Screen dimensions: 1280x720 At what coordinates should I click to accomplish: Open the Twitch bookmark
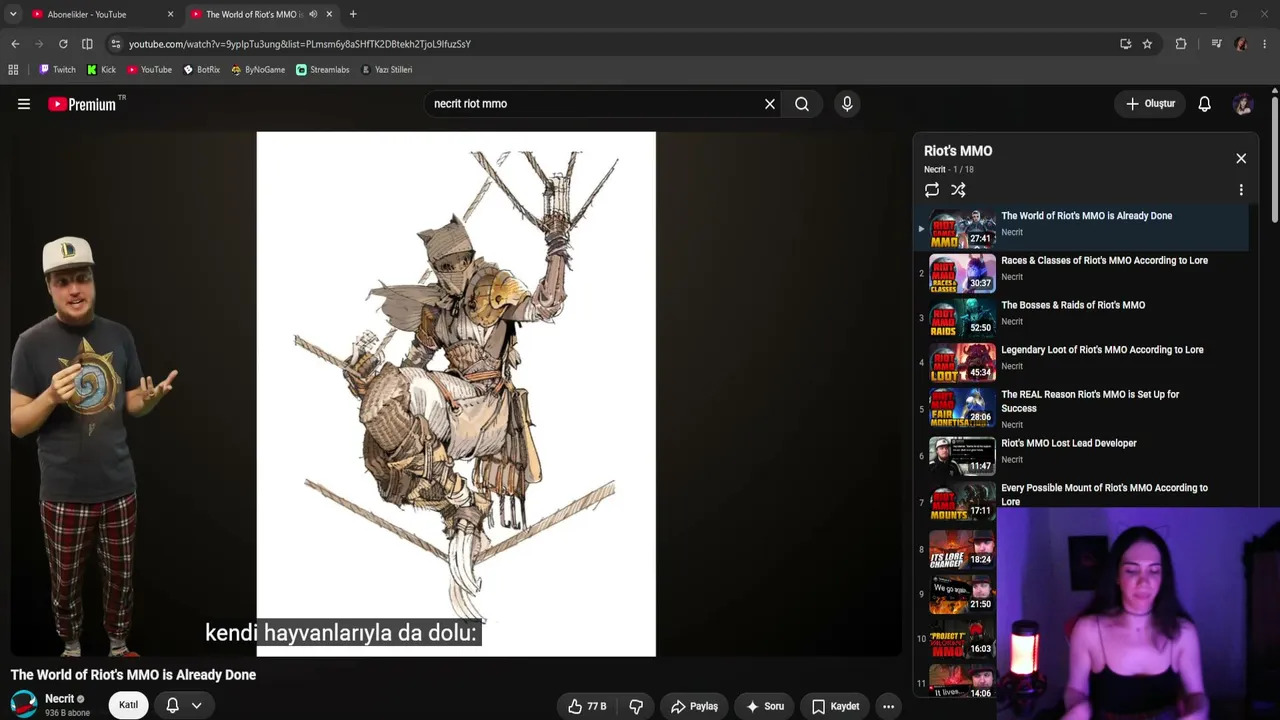click(x=57, y=70)
